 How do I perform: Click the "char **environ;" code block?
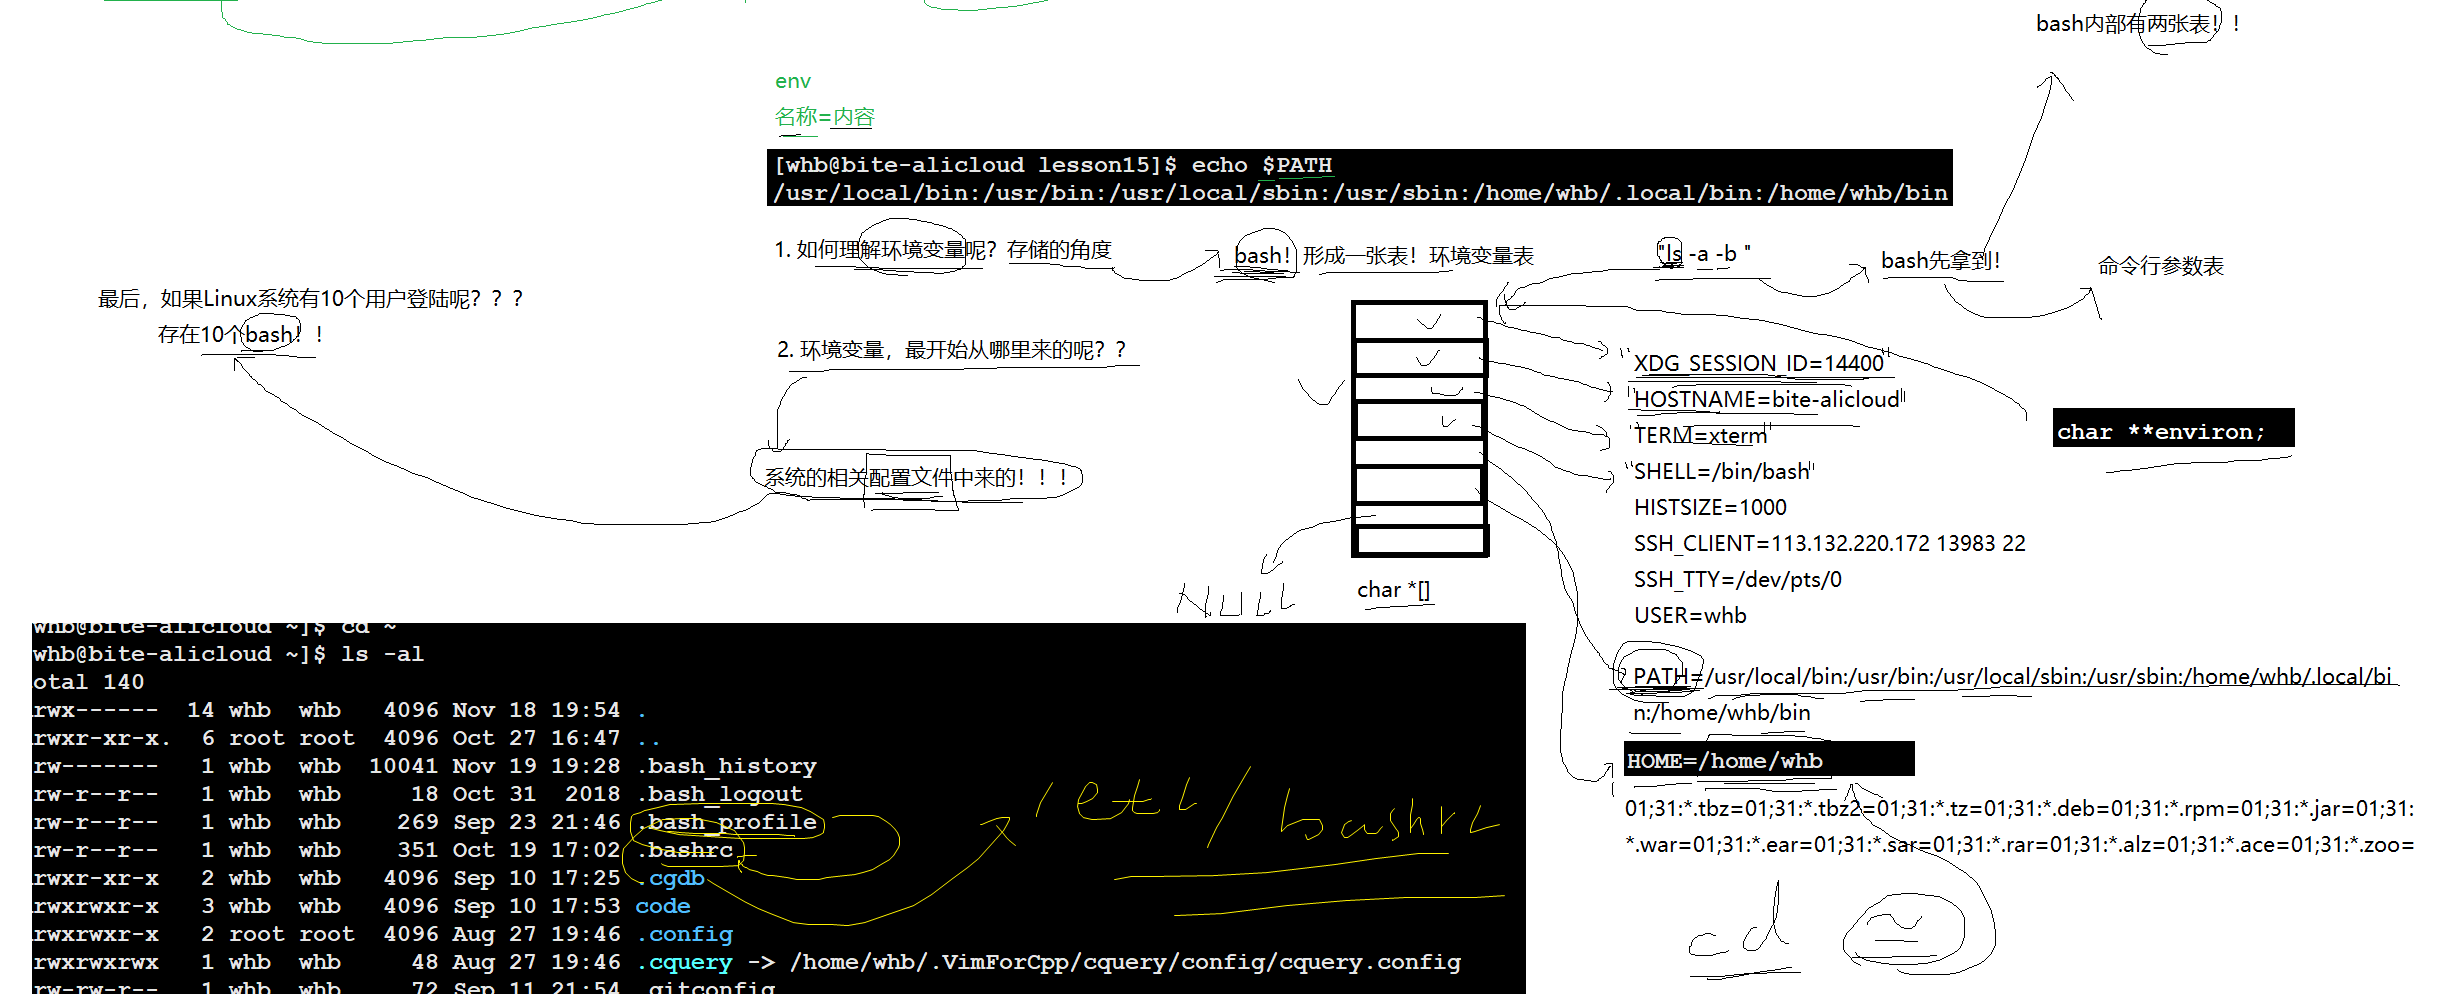click(2173, 428)
